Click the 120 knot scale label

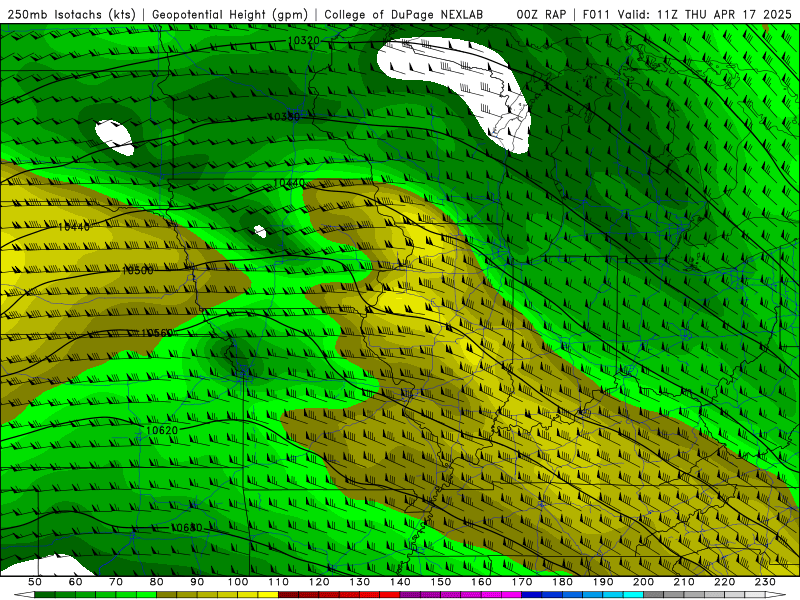point(319,582)
